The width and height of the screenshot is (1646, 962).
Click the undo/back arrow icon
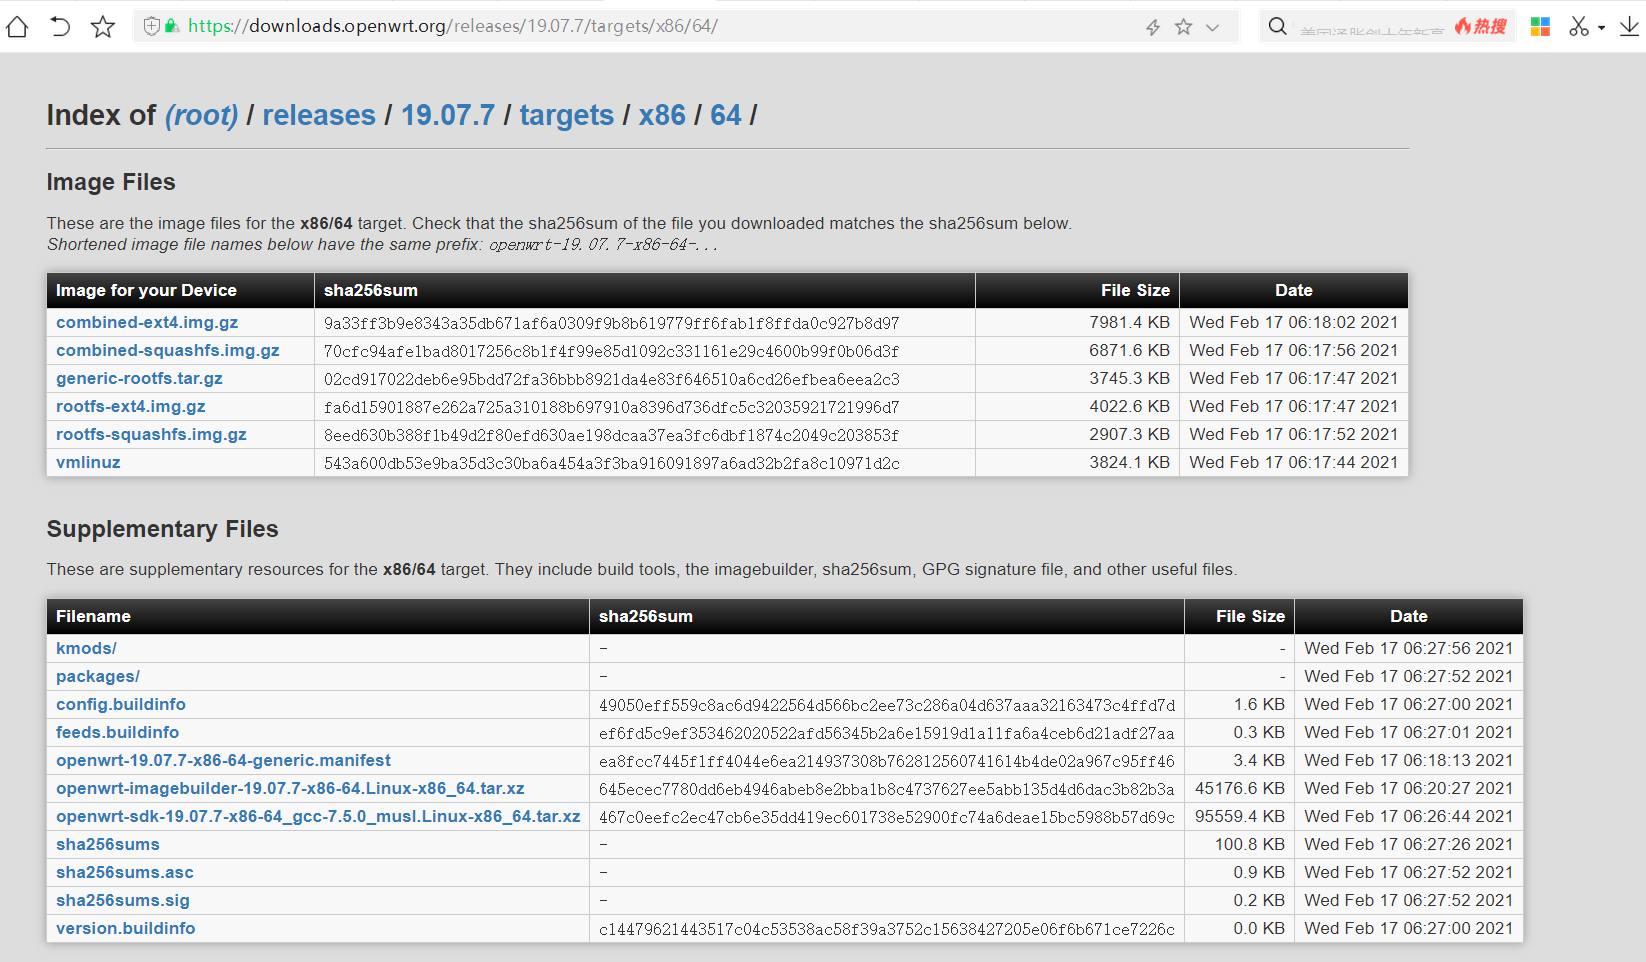(60, 27)
